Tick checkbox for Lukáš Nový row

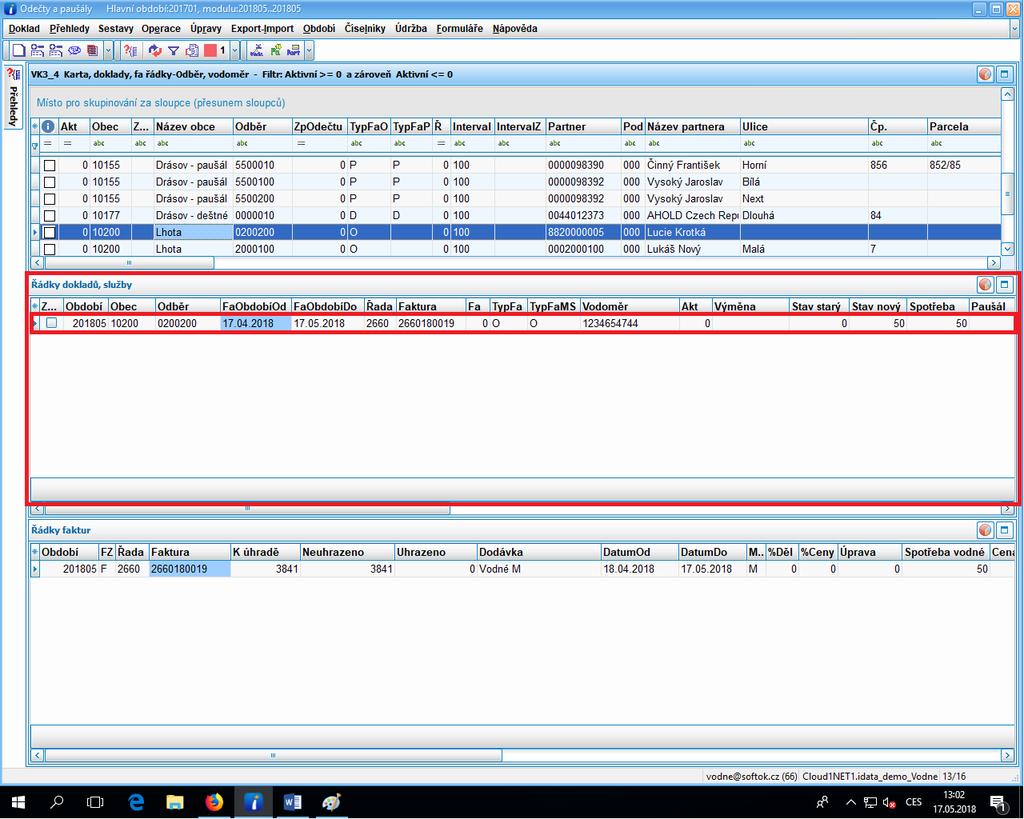point(50,249)
